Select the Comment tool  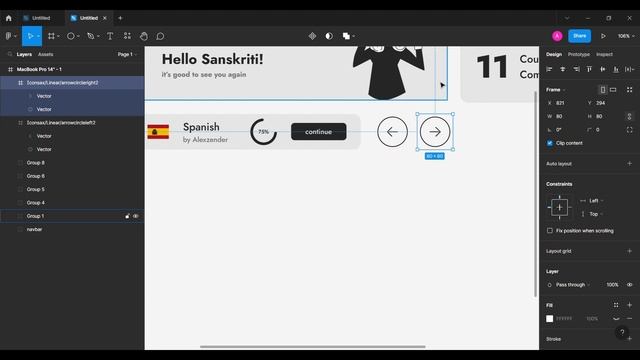pyautogui.click(x=160, y=36)
